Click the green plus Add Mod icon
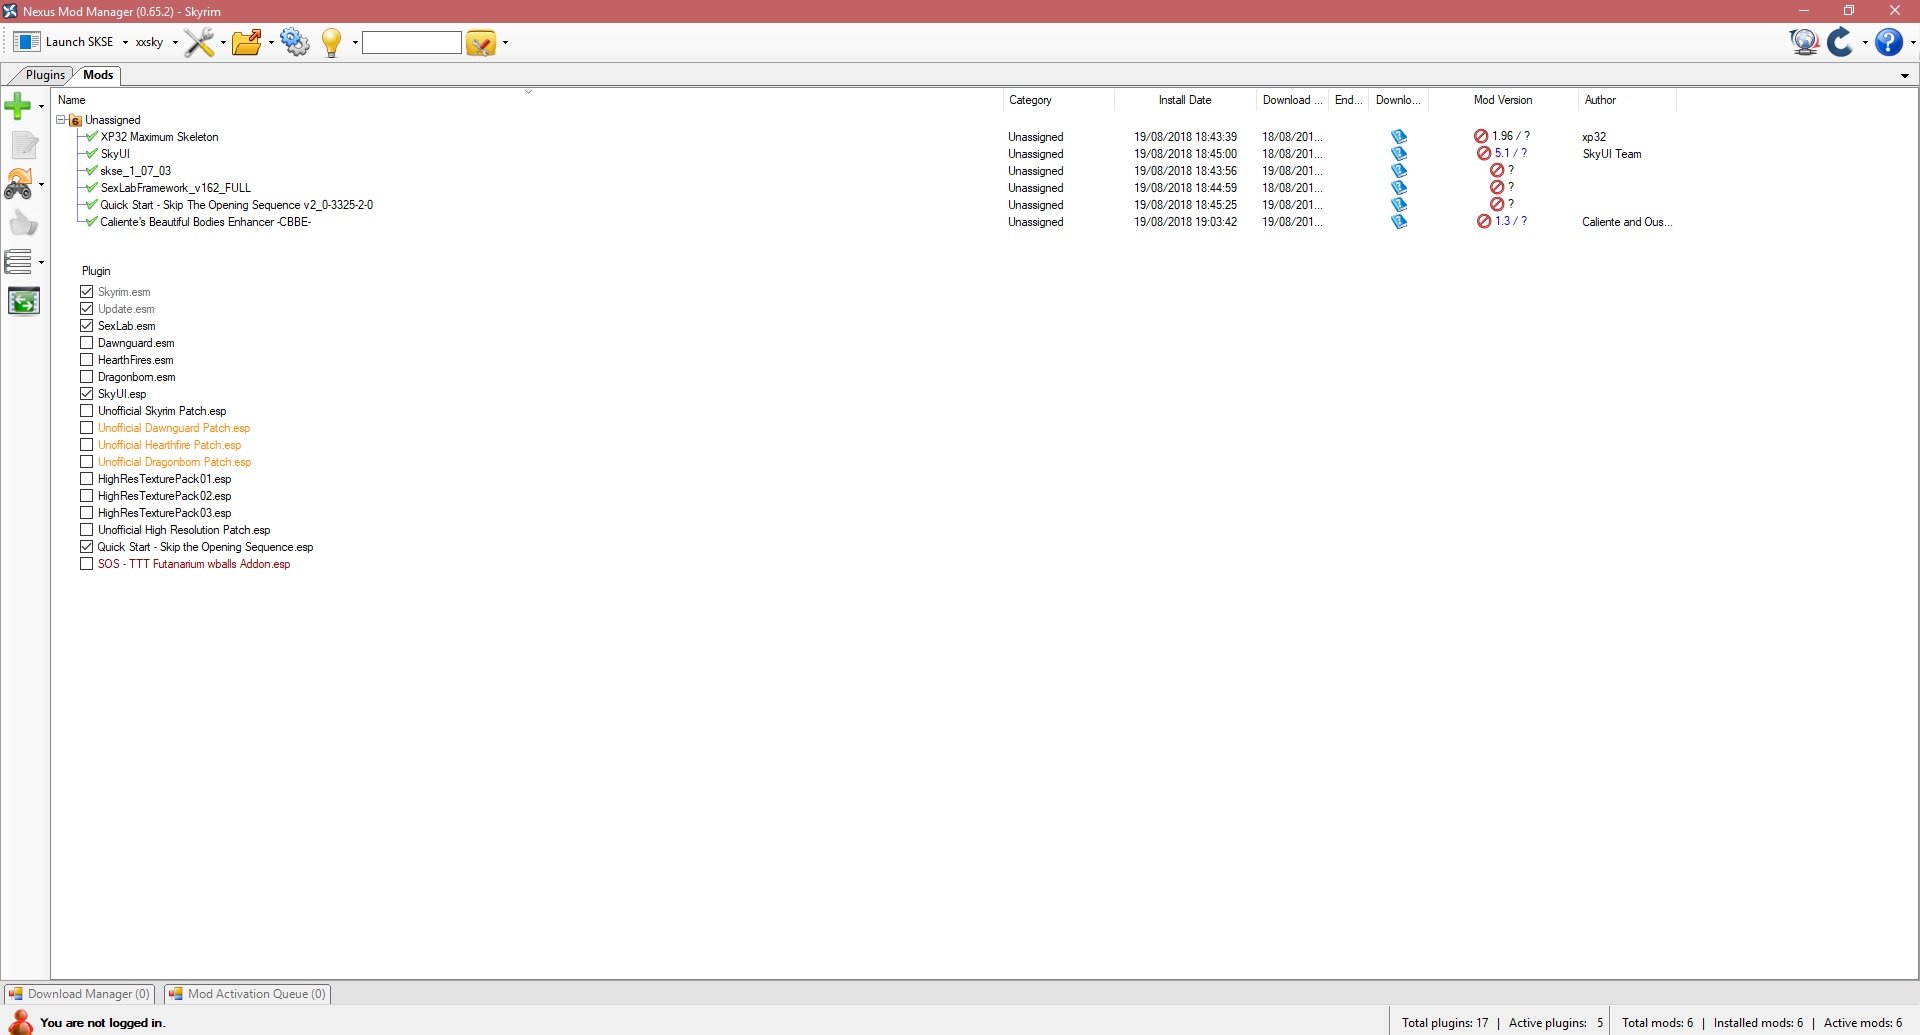 tap(18, 105)
